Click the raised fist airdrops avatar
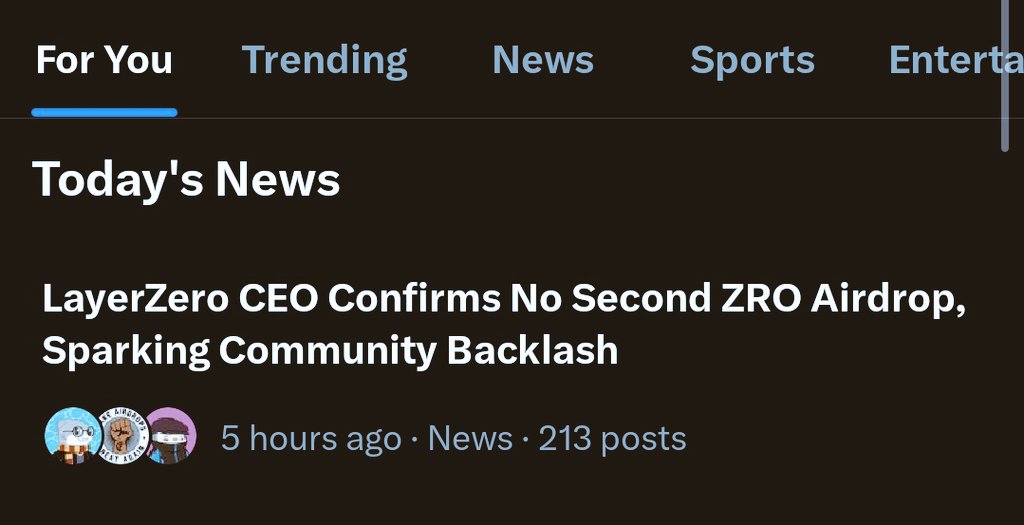 [122, 436]
